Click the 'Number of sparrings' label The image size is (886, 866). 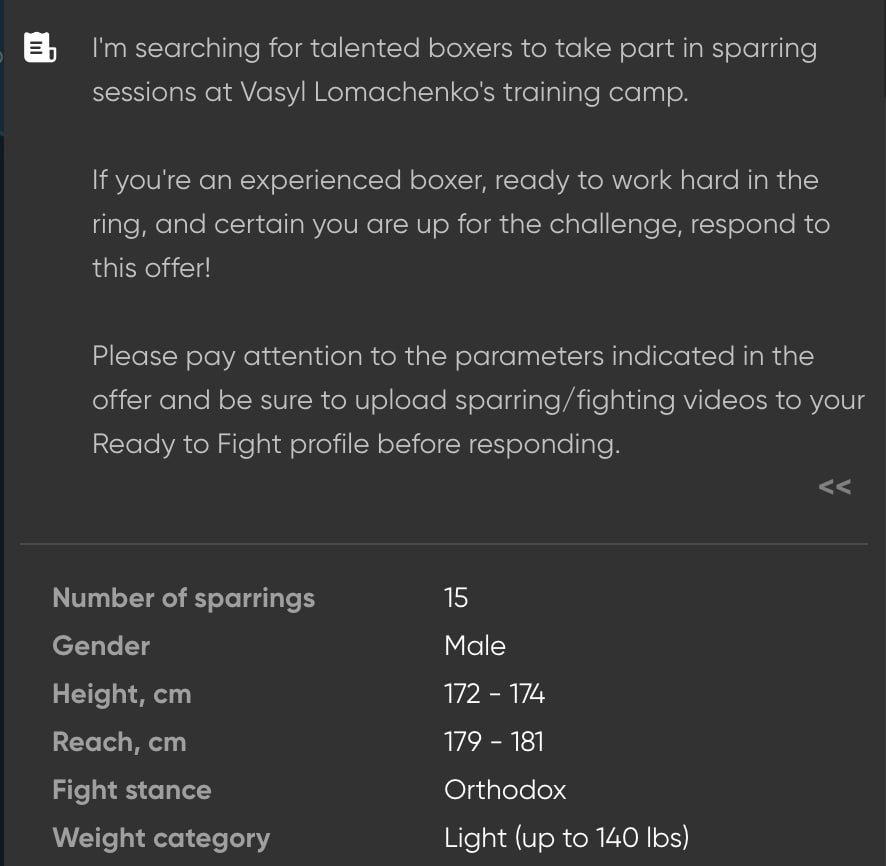[184, 598]
